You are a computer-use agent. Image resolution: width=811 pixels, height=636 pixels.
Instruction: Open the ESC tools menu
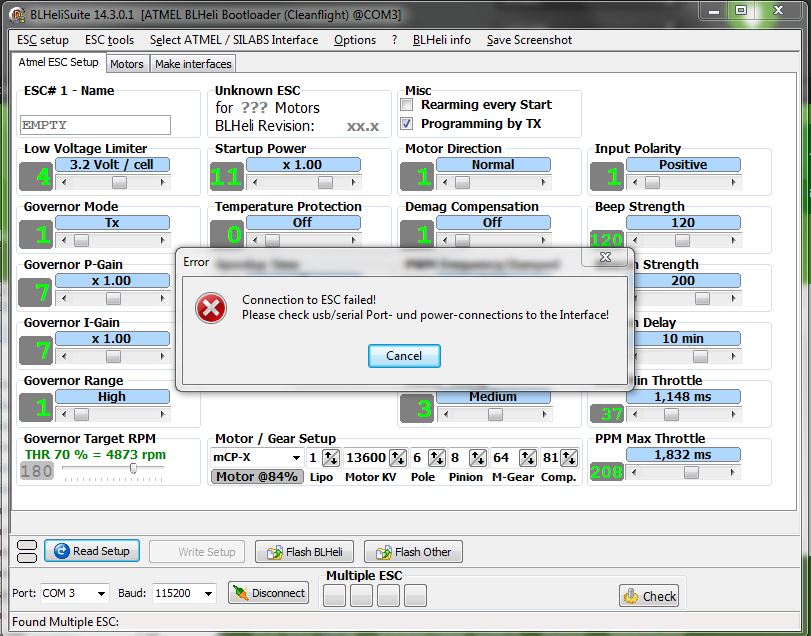pyautogui.click(x=109, y=40)
